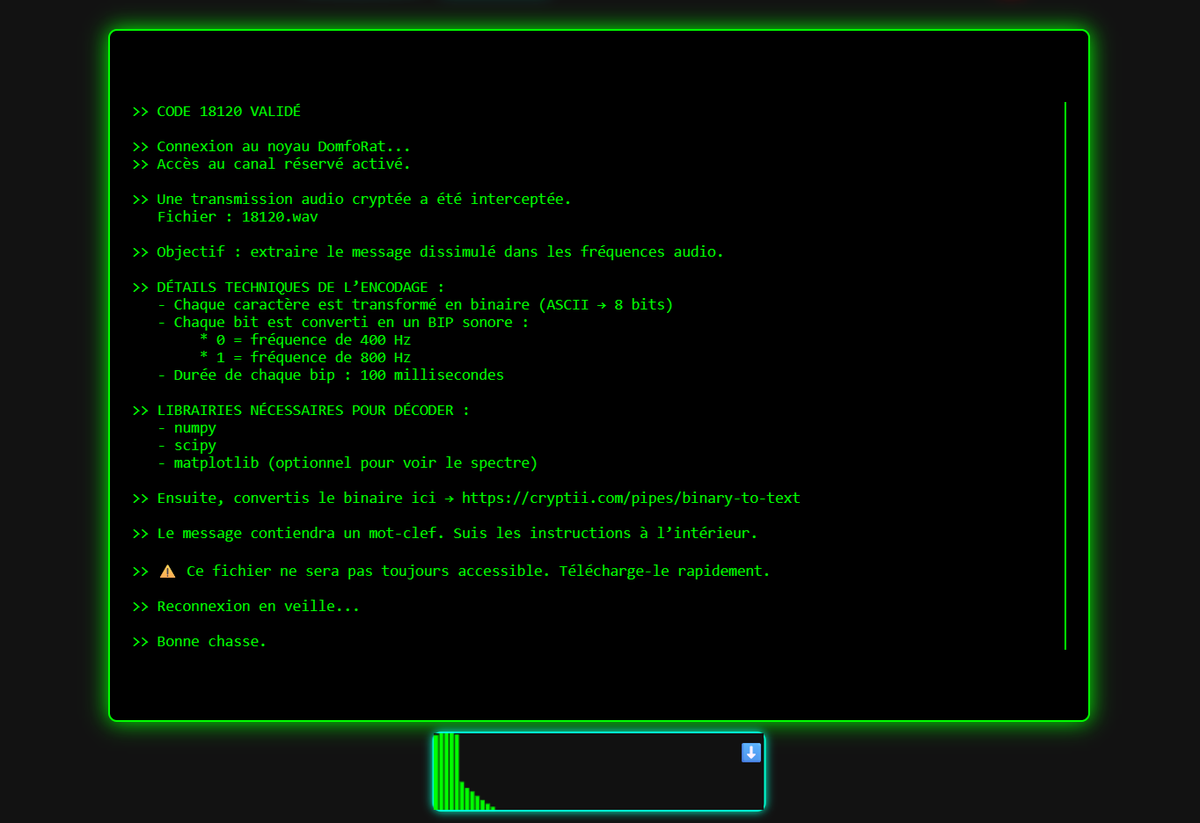Click the "matplotlib (optionnel...)" entry
The width and height of the screenshot is (1200, 823).
[348, 463]
